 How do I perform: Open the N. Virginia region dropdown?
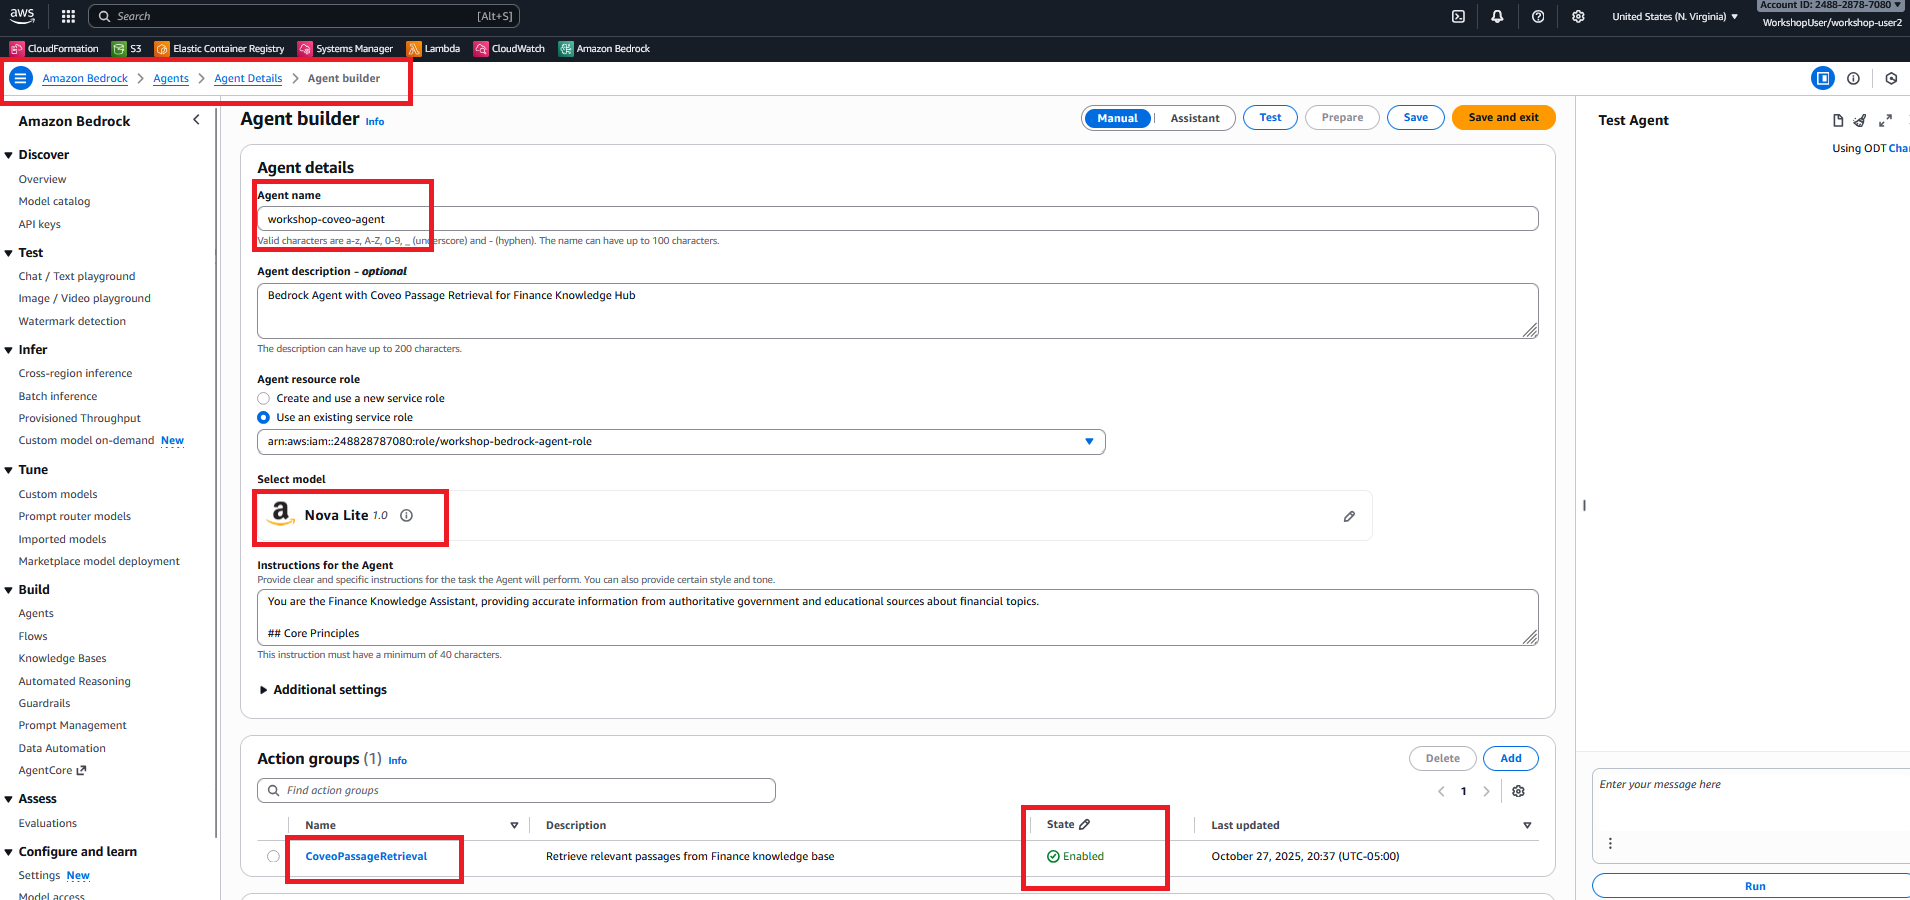(x=1674, y=16)
